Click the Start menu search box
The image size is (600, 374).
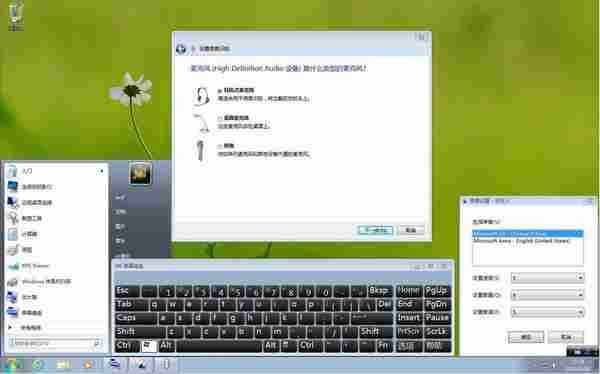click(x=55, y=343)
